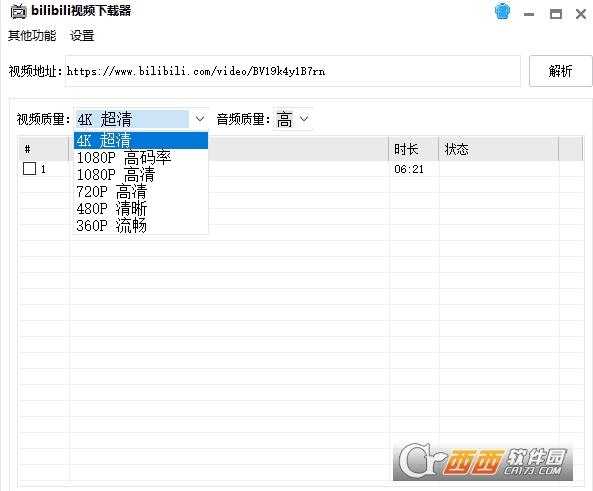
Task: Close the bilibili downloader window
Action: click(x=581, y=14)
